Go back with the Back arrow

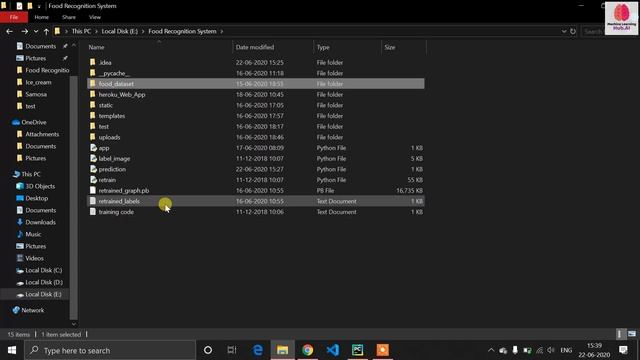9,31
